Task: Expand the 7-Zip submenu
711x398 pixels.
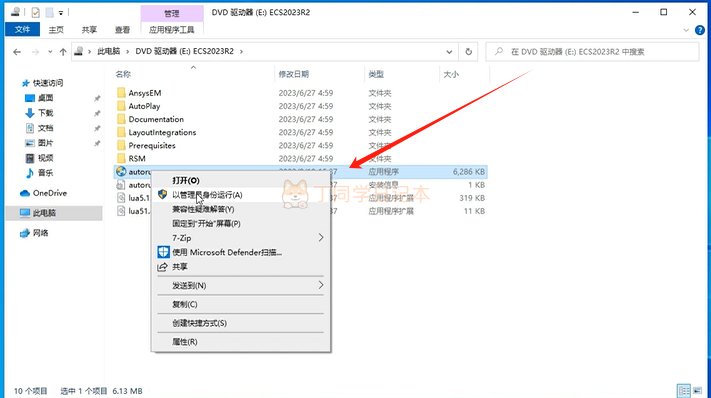Action: tap(241, 238)
